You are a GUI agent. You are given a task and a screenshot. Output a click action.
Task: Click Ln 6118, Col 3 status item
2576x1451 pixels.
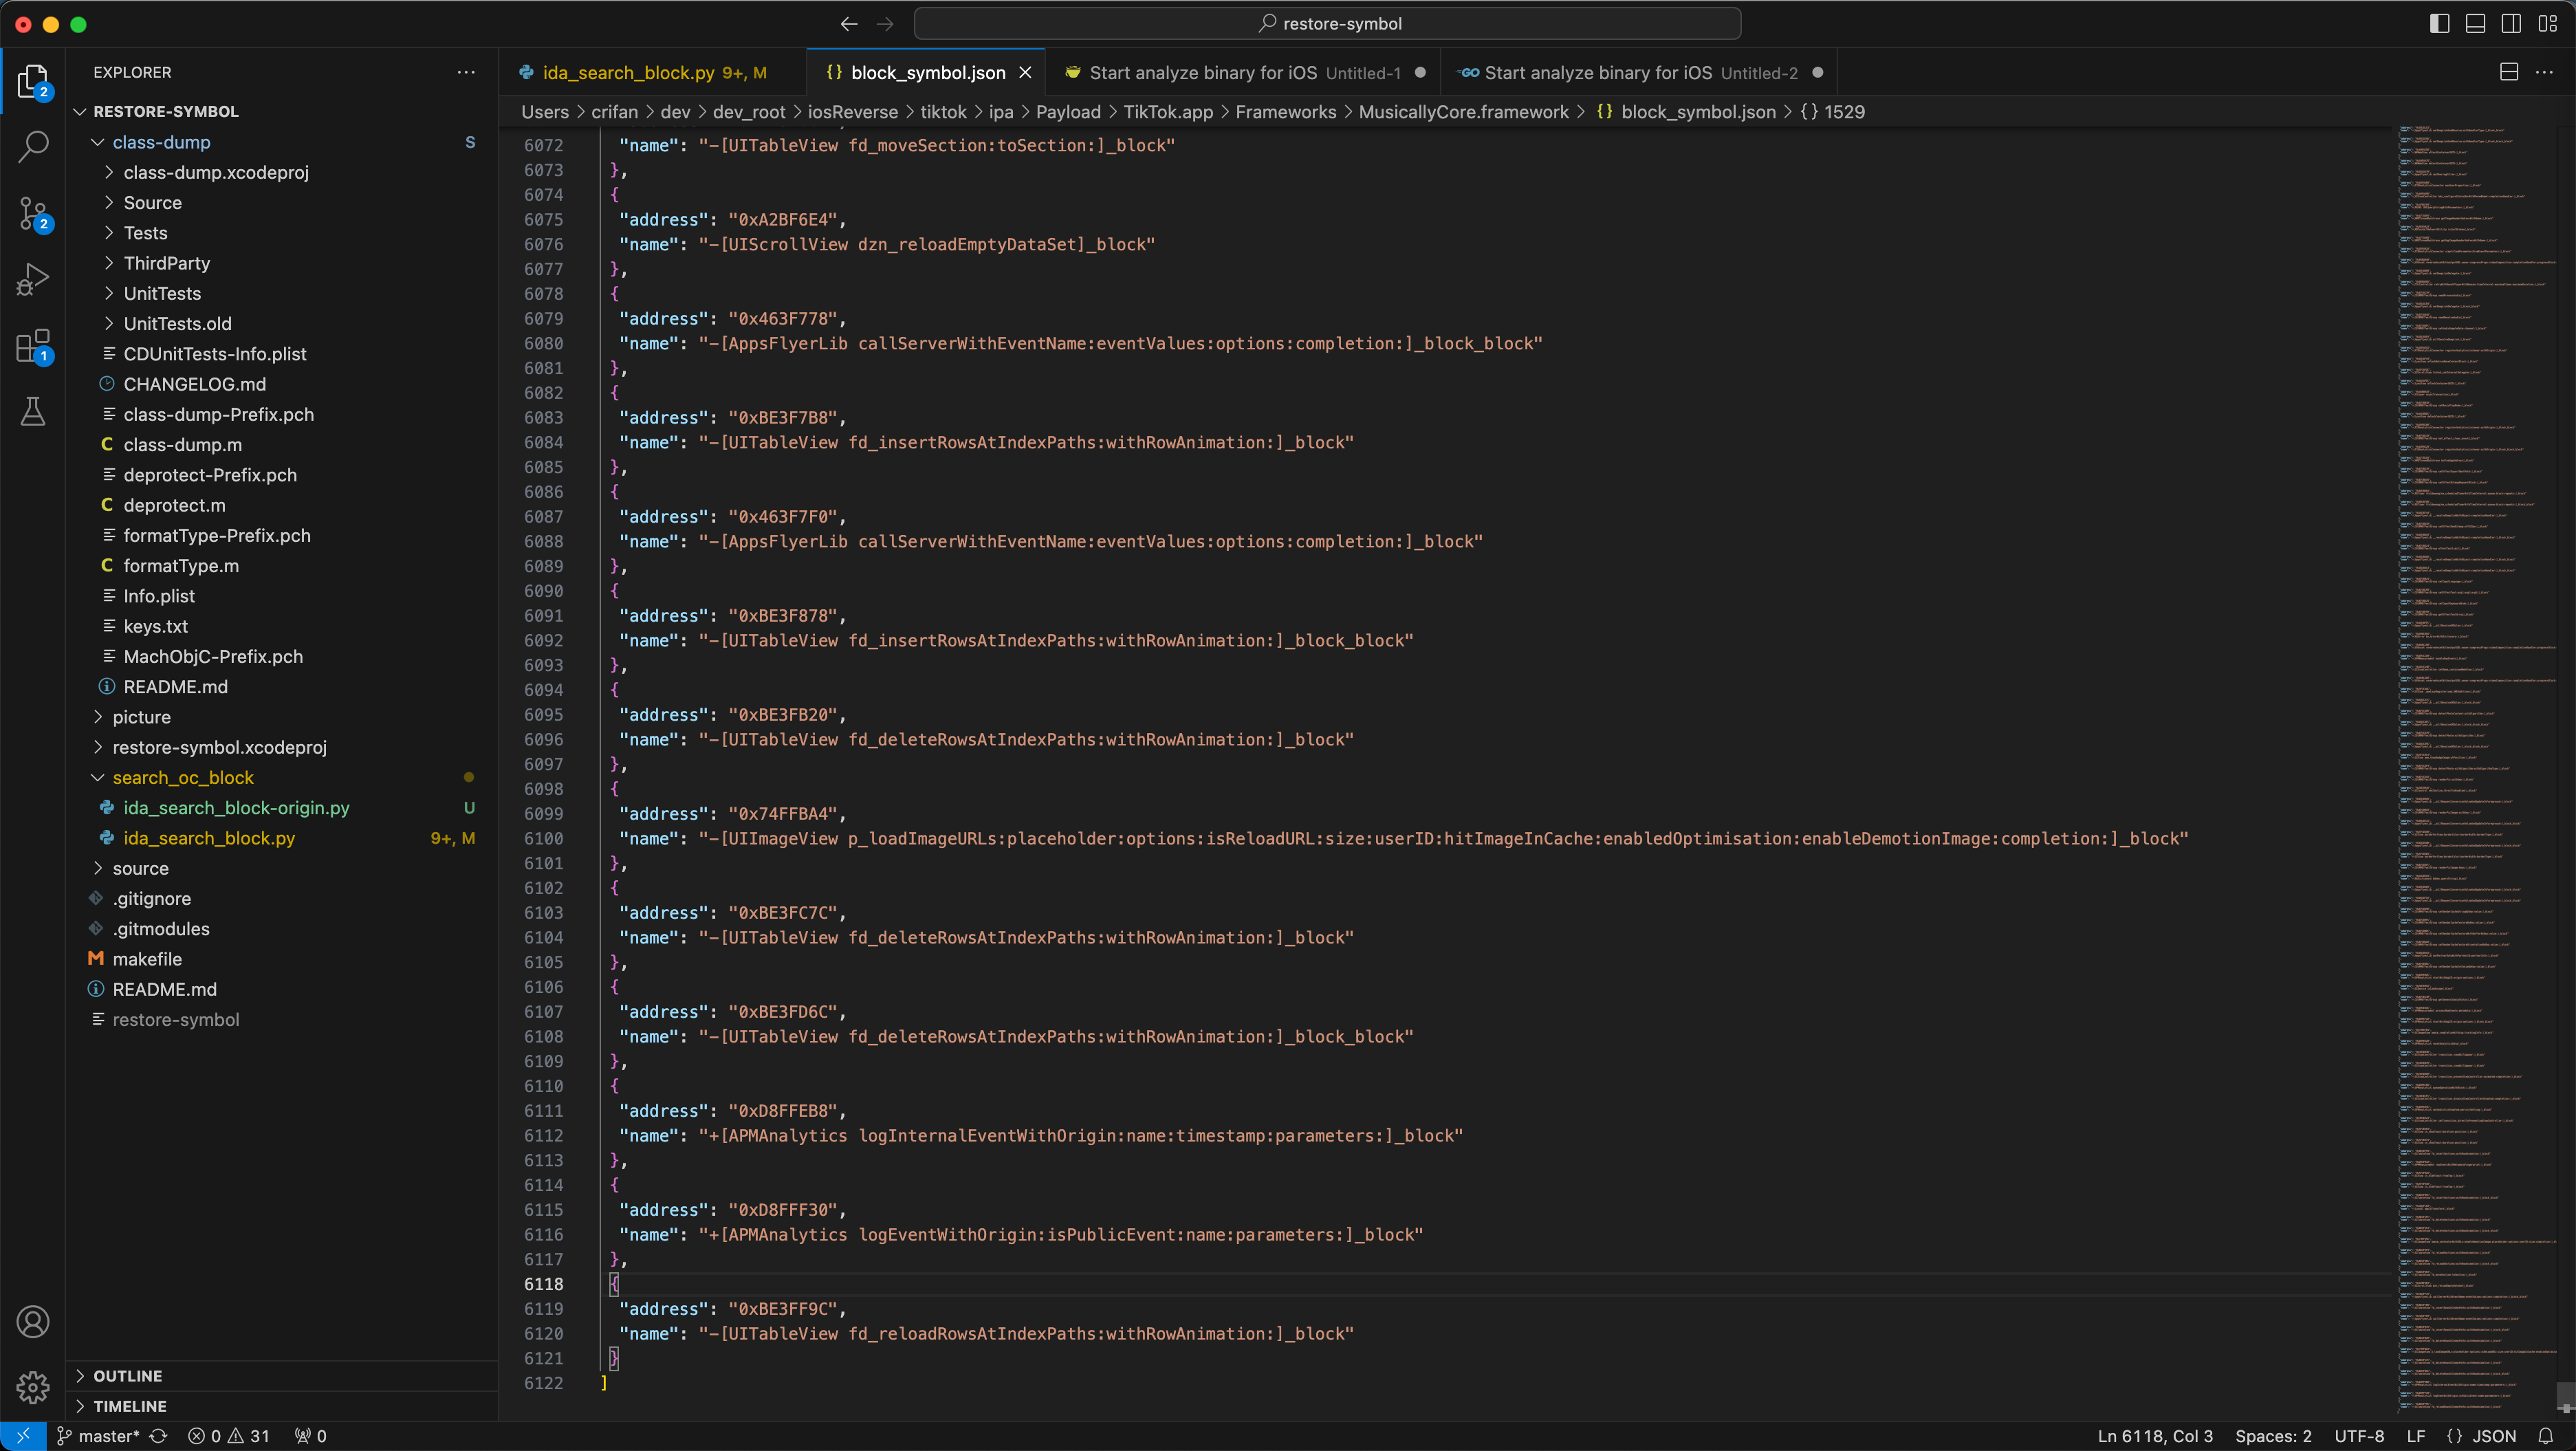[x=2155, y=1436]
